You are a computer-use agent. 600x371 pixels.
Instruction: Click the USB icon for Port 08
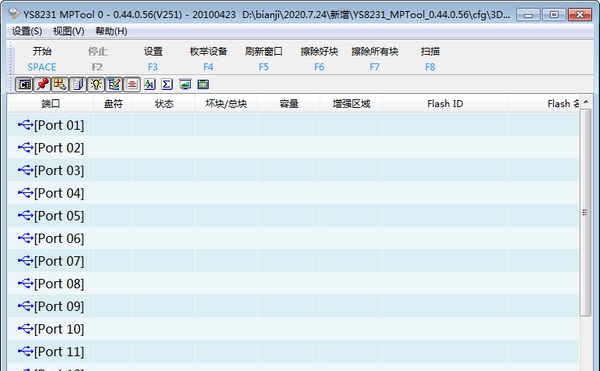(26, 283)
